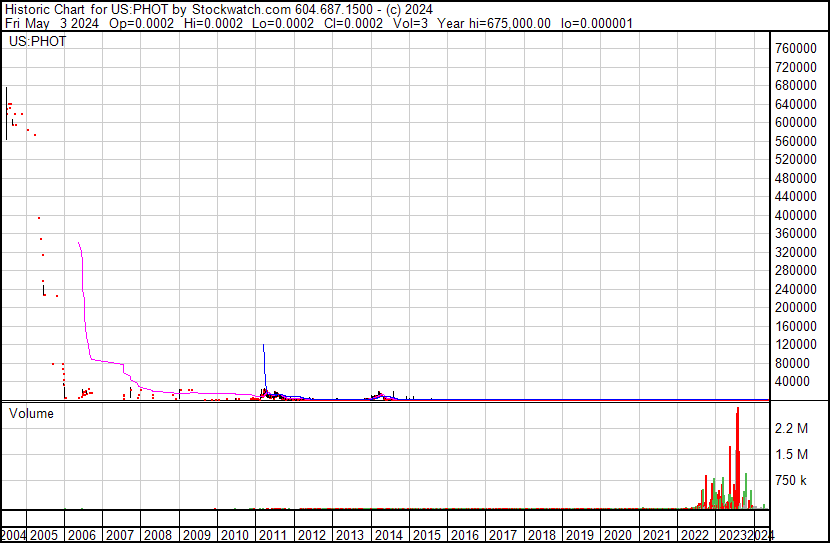Click the 320000 price axis value
The image size is (830, 543).
[x=796, y=252]
